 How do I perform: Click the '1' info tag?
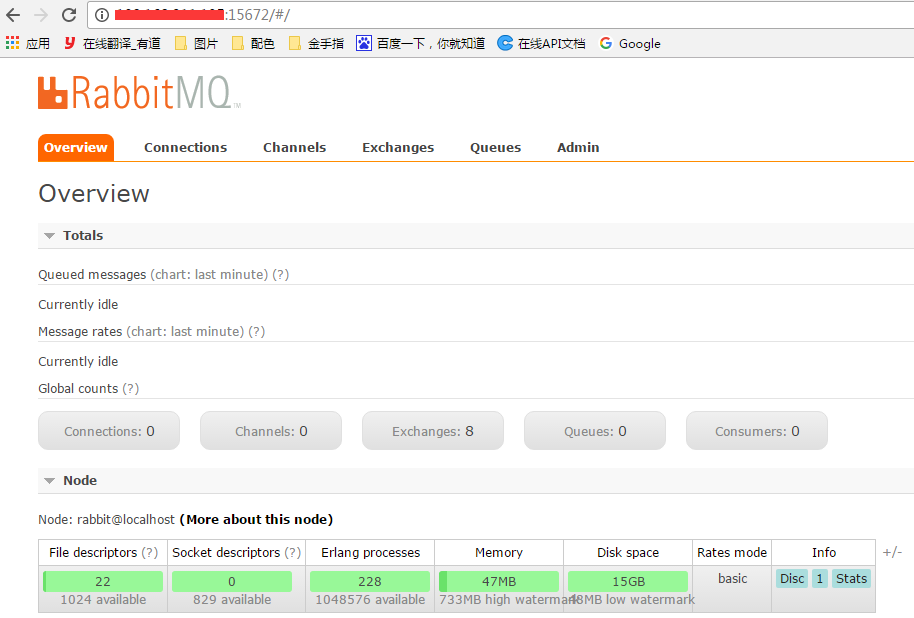[x=820, y=578]
